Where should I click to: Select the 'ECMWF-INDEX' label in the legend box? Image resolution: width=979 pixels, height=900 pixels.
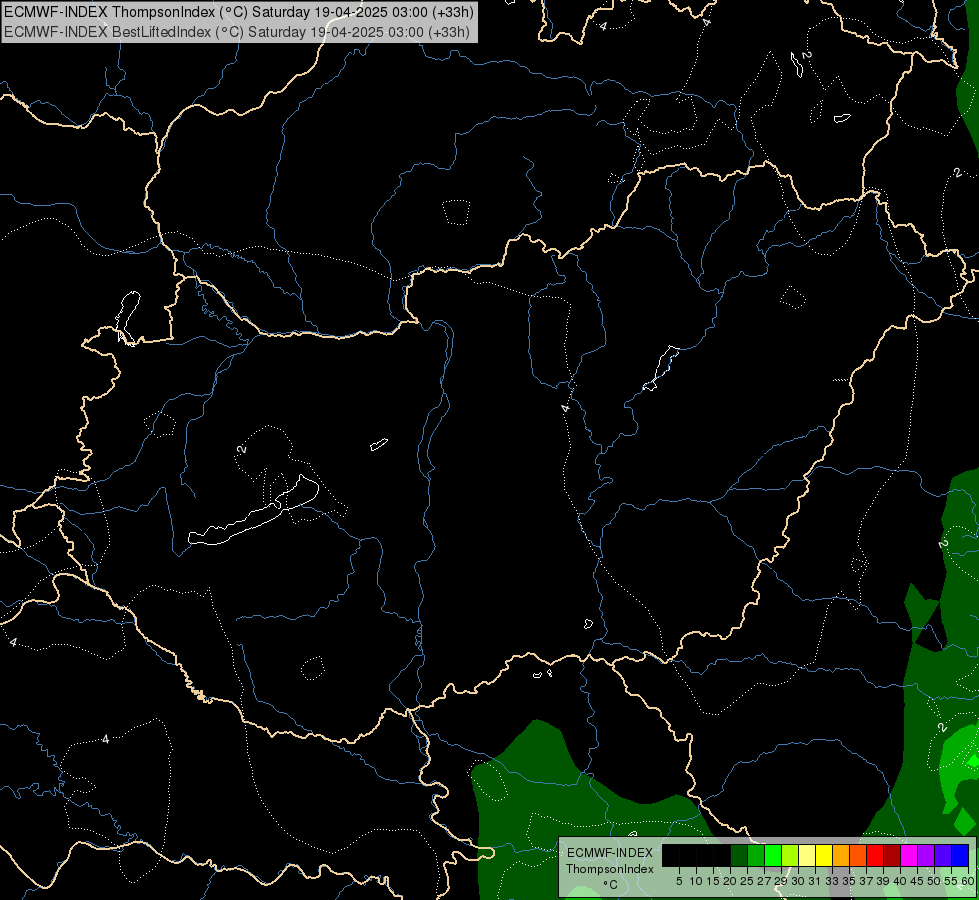click(x=609, y=853)
